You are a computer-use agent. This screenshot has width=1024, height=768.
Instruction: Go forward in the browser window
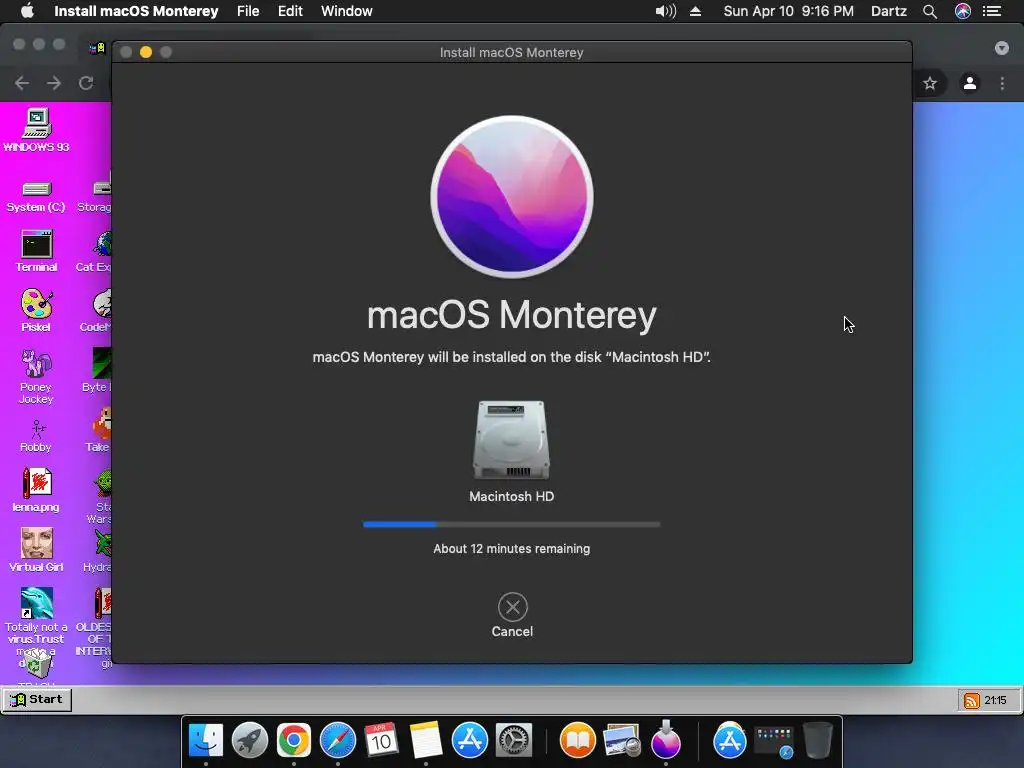54,83
